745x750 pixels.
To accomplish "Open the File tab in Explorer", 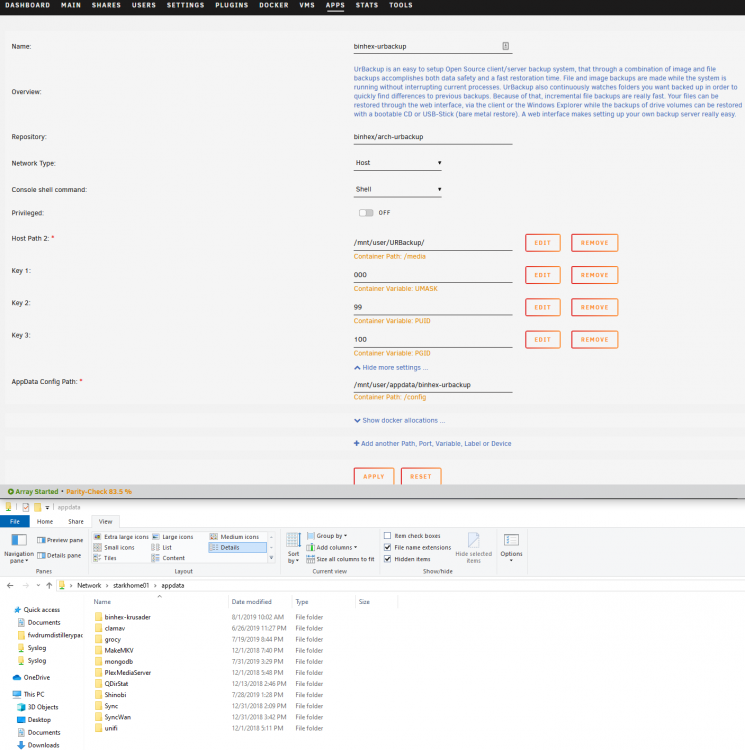I will point(15,521).
